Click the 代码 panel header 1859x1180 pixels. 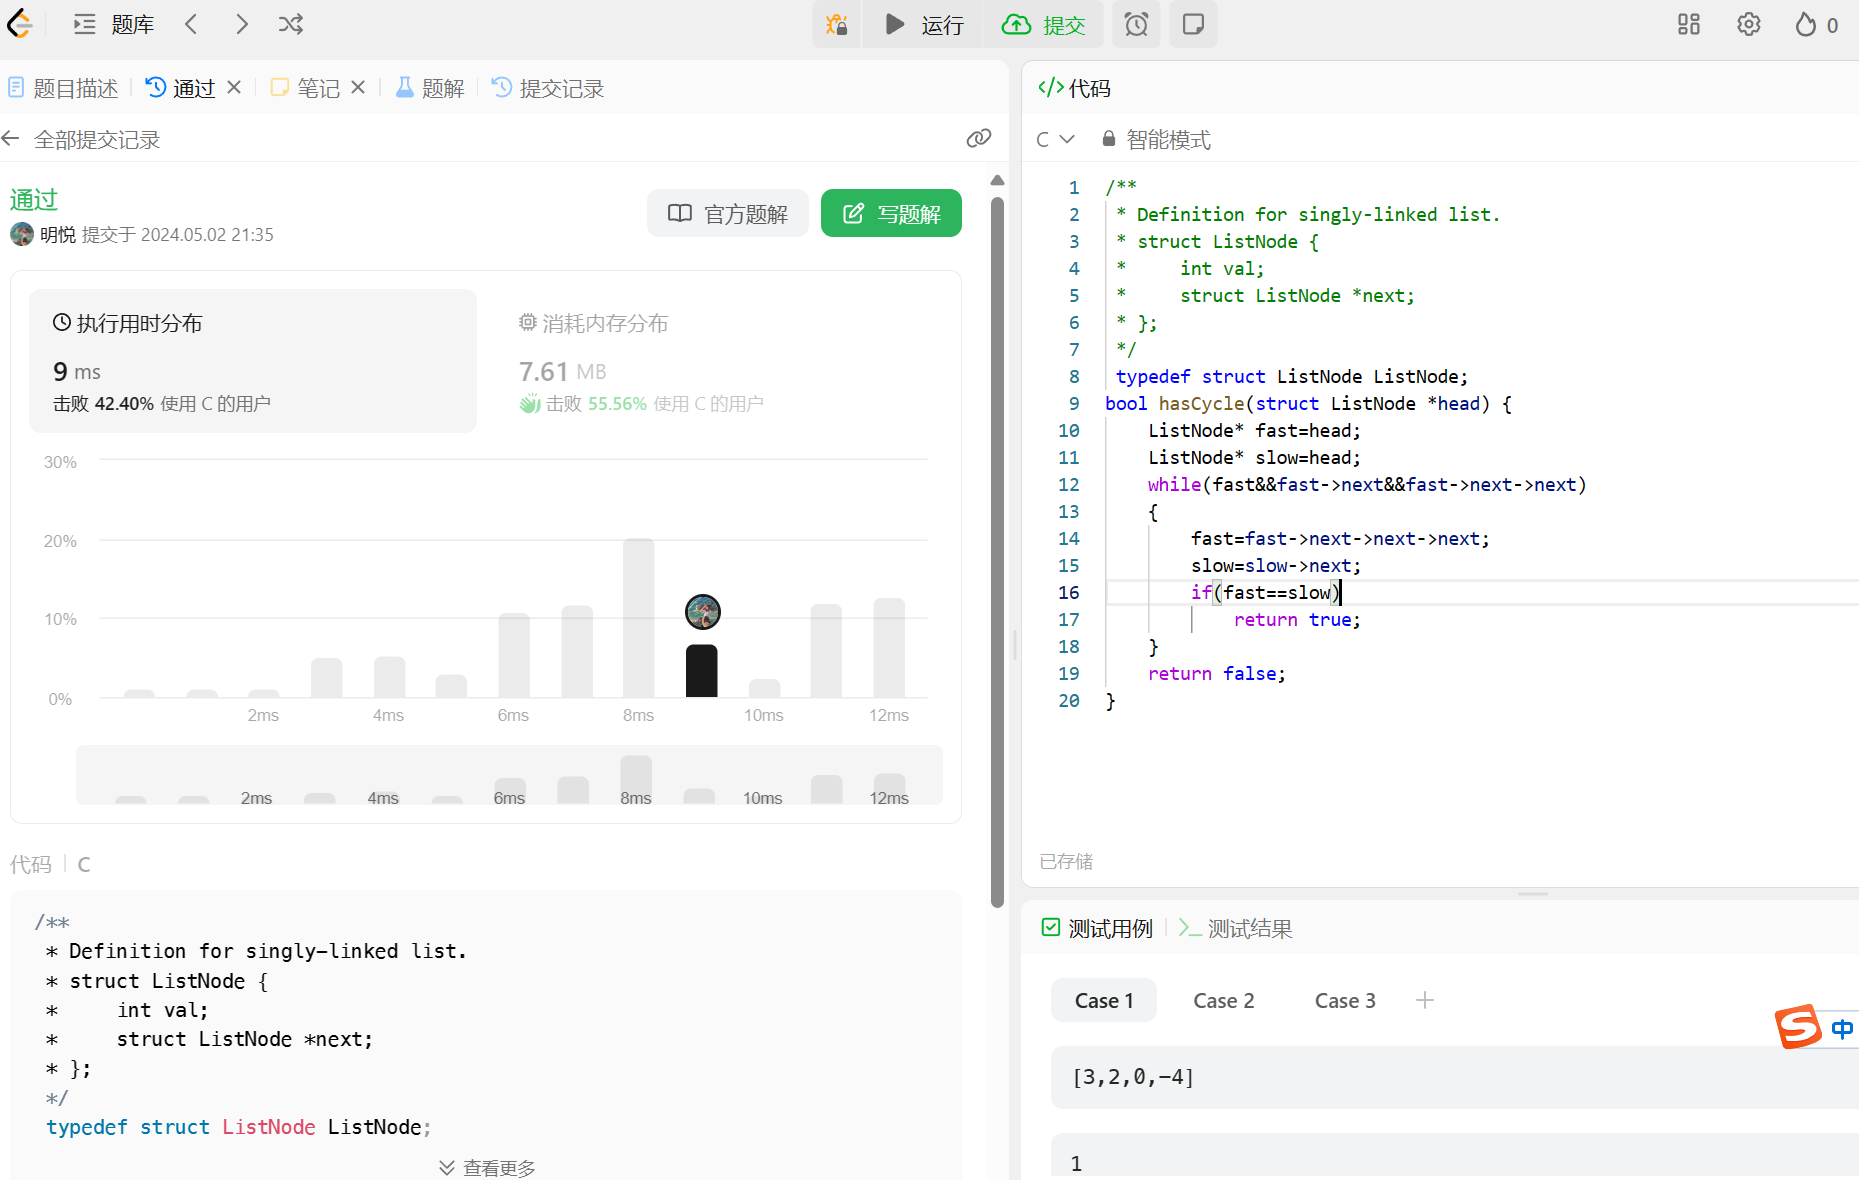tap(1074, 88)
